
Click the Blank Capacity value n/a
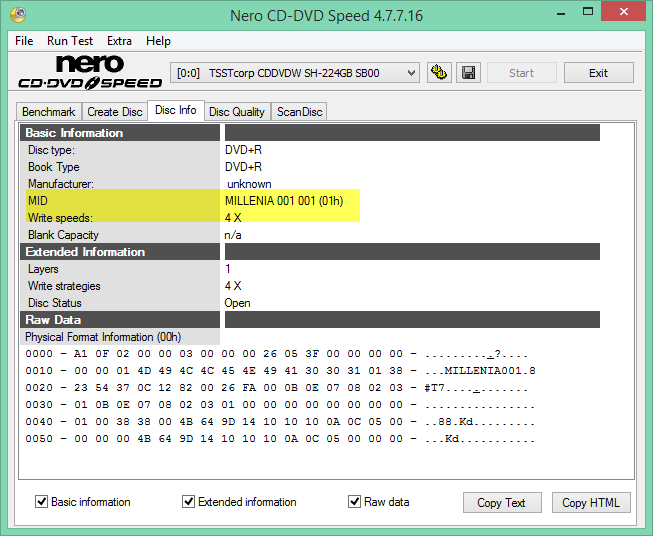(x=233, y=235)
